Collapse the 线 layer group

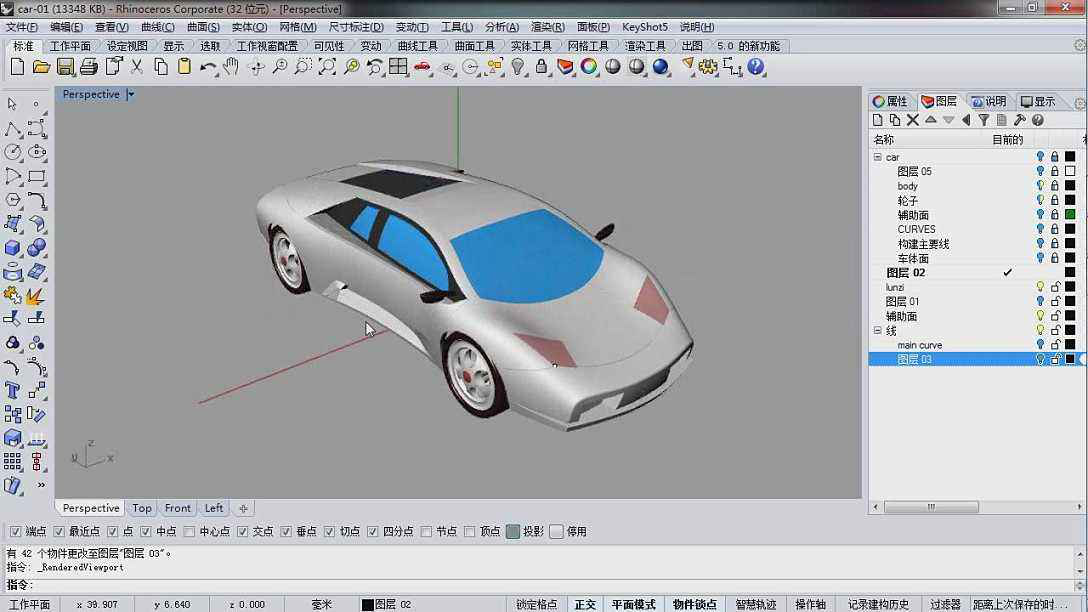(877, 330)
